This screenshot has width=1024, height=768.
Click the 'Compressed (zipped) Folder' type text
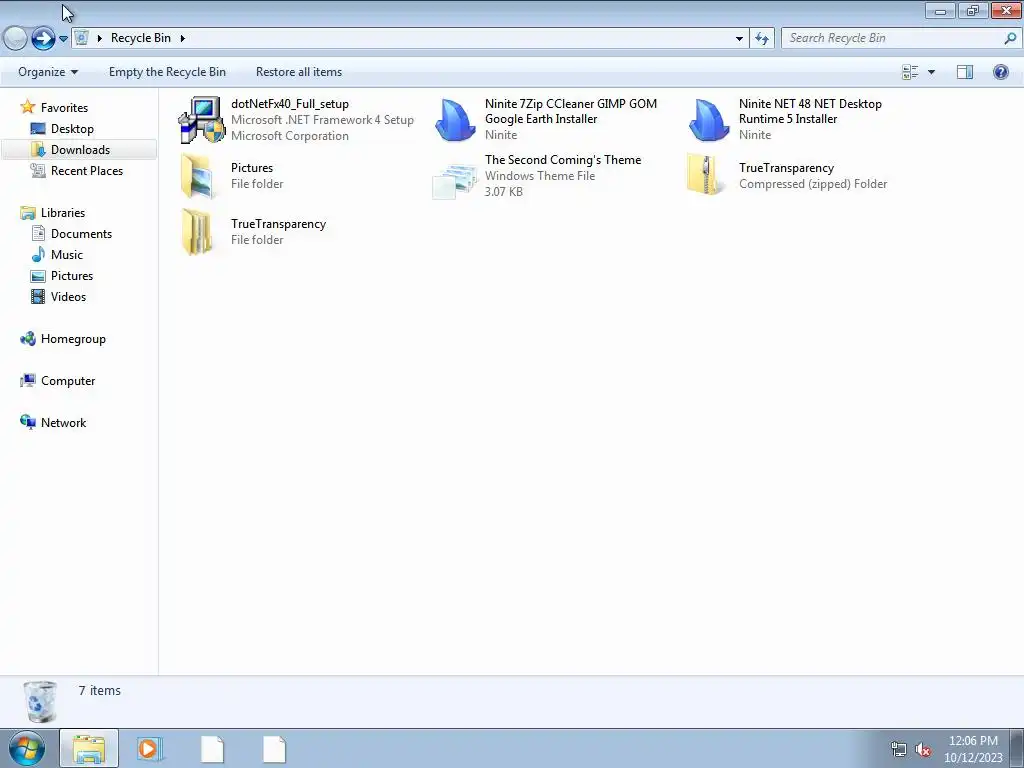click(x=813, y=184)
